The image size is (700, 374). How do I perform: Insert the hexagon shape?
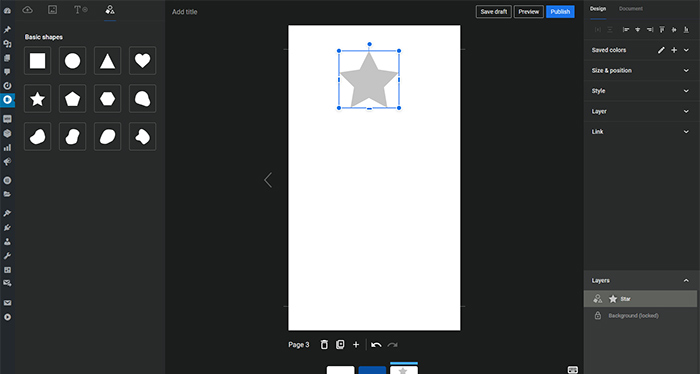pos(108,99)
